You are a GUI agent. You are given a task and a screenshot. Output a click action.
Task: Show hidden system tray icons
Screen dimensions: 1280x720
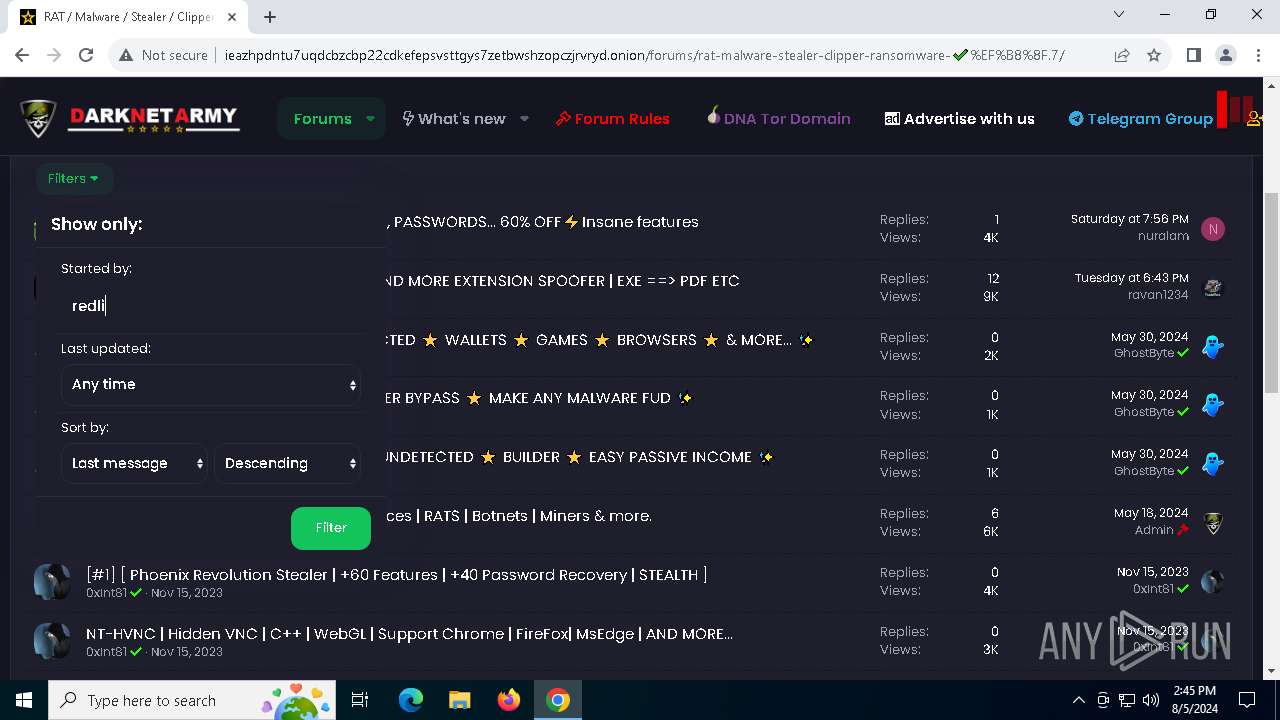click(x=1078, y=700)
